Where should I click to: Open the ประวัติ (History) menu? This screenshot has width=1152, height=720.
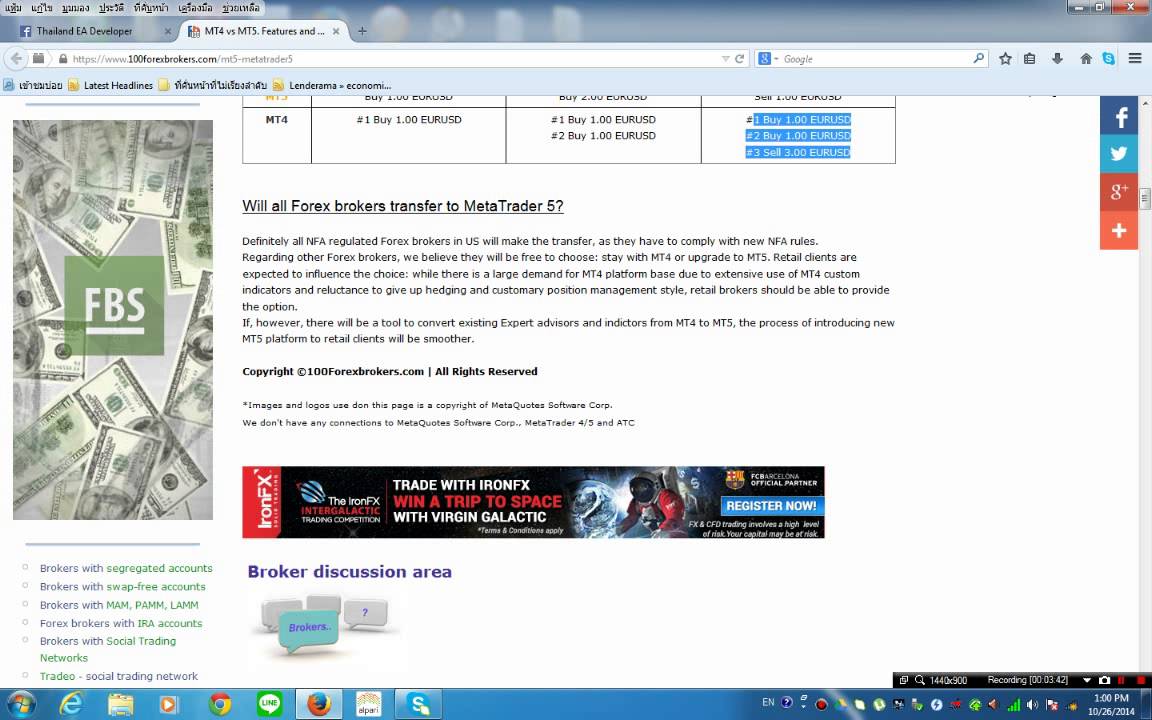coord(111,8)
